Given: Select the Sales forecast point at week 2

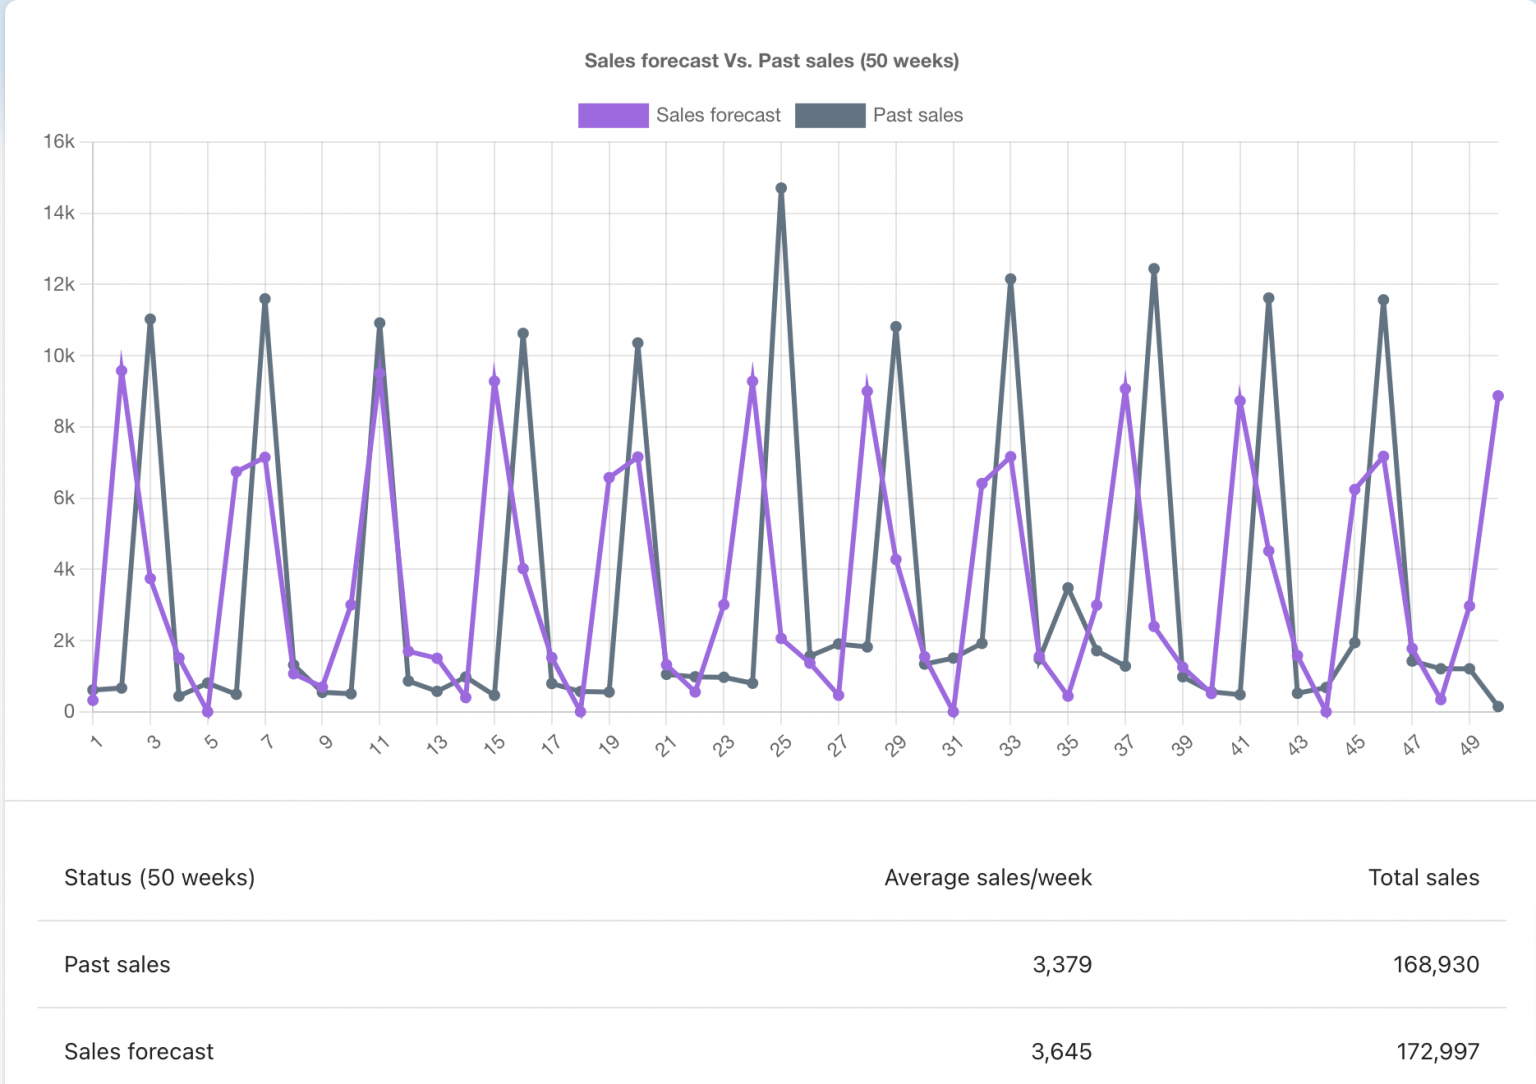Looking at the screenshot, I should 122,371.
